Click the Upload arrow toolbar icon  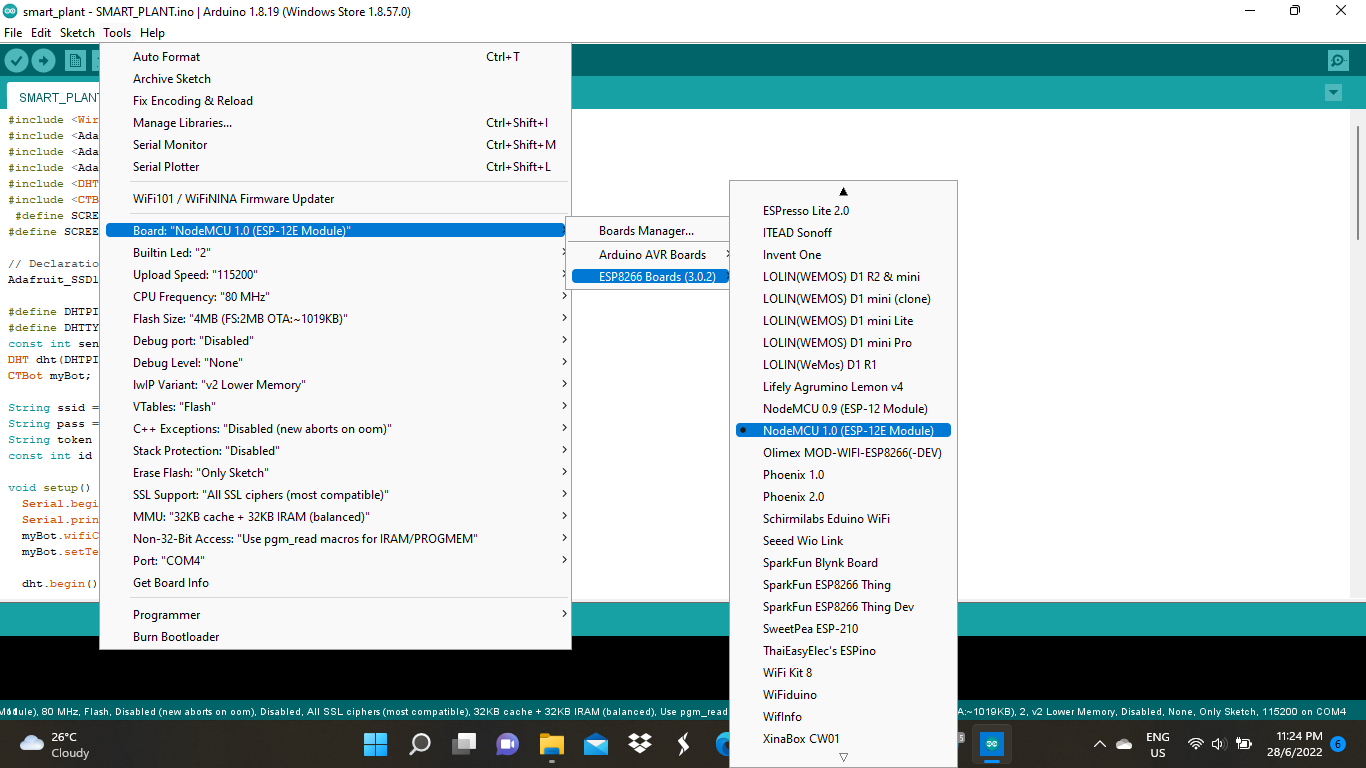pos(44,61)
